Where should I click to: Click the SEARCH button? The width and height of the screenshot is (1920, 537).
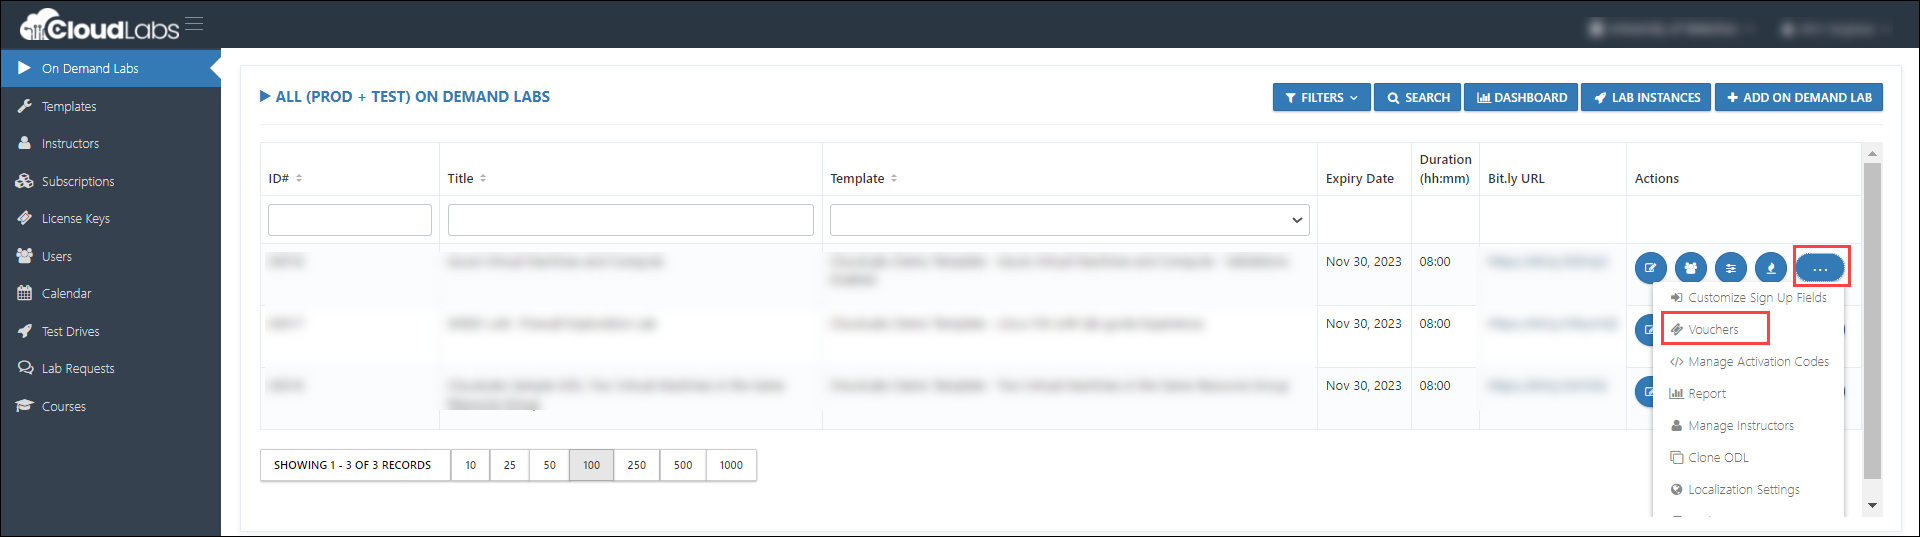click(1417, 97)
